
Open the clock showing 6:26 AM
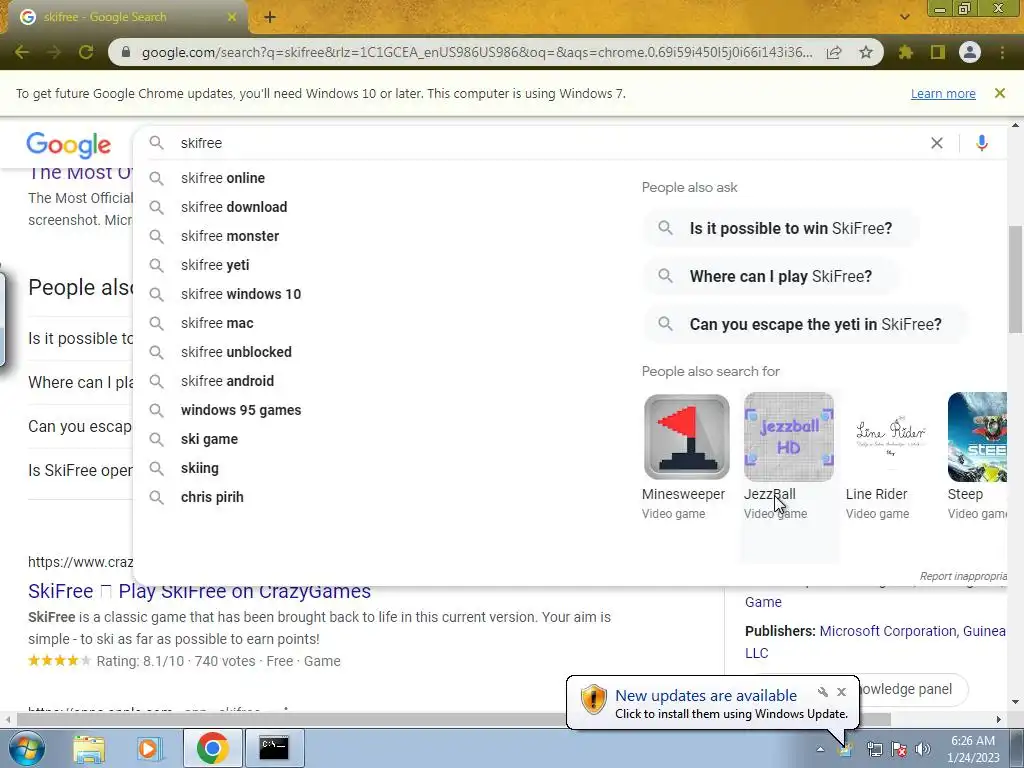(x=973, y=749)
